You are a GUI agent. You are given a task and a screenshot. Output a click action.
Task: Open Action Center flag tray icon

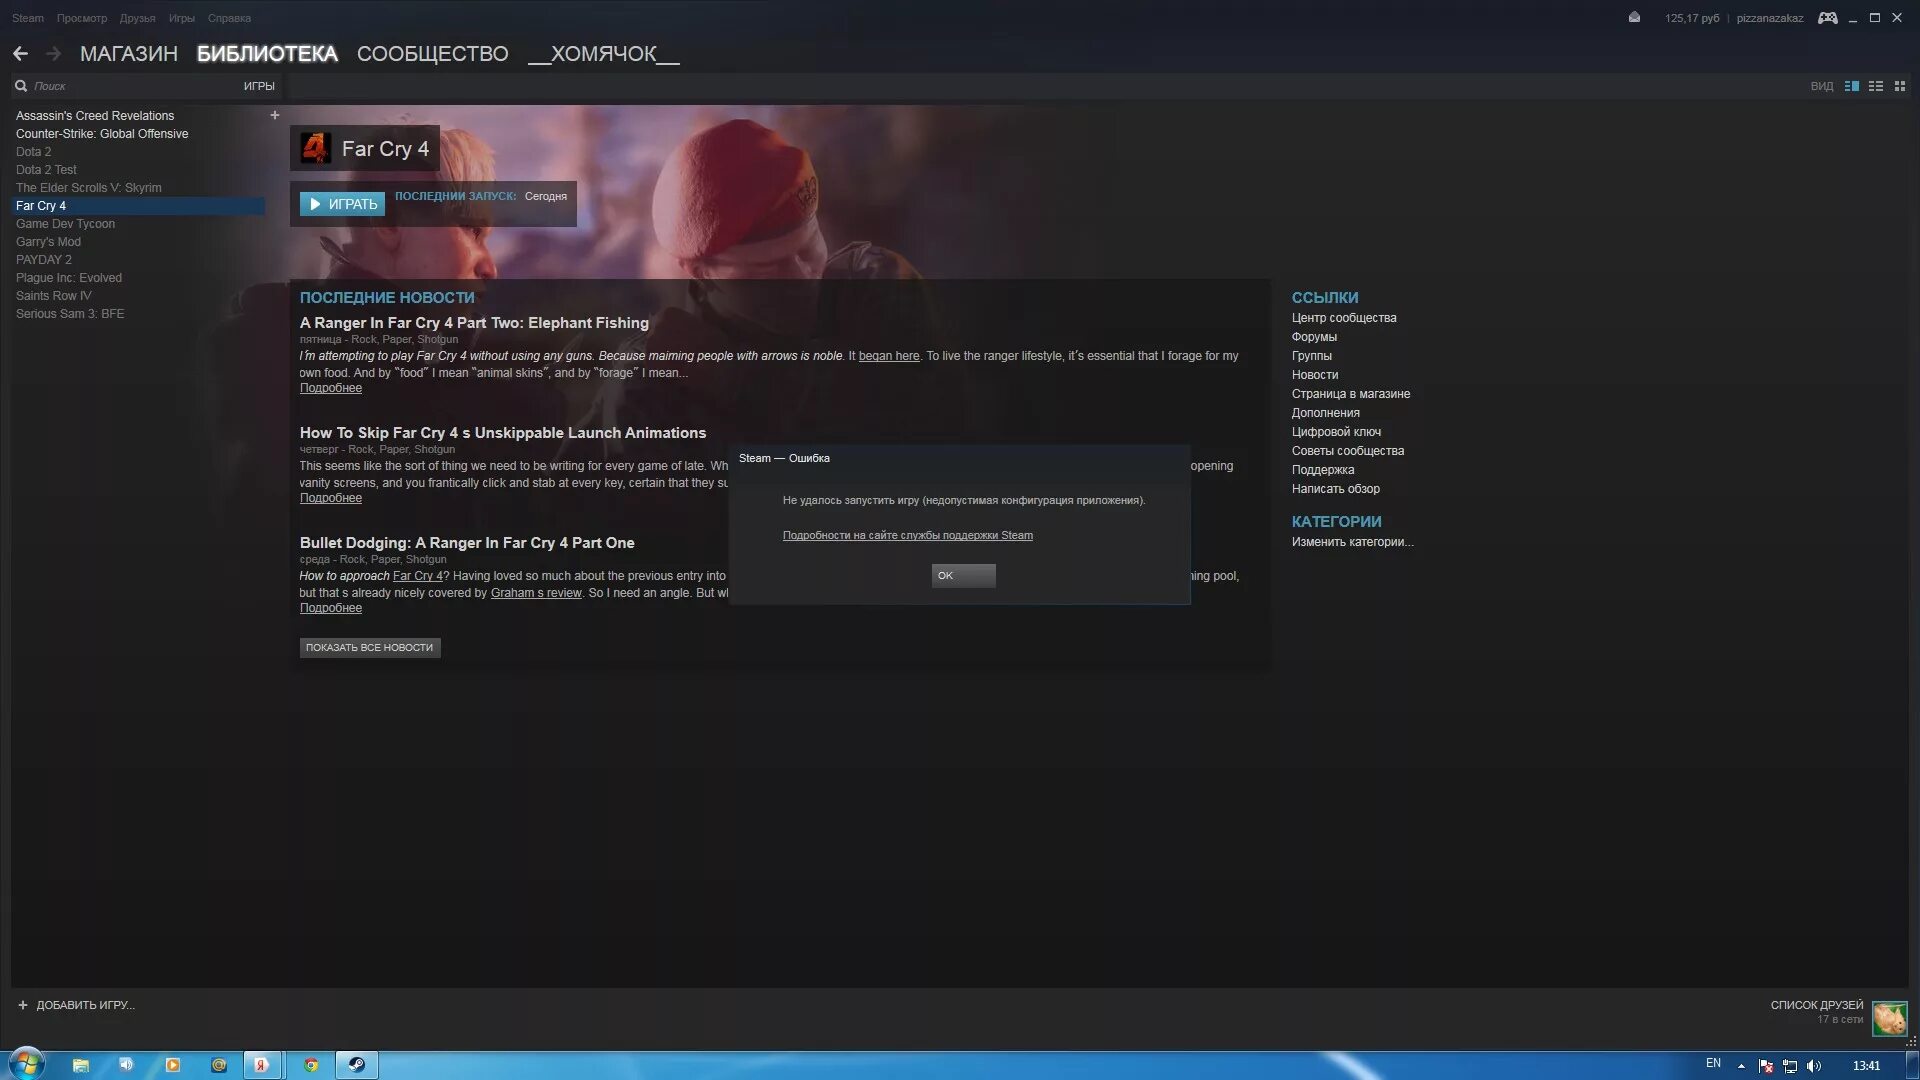(x=1766, y=1066)
